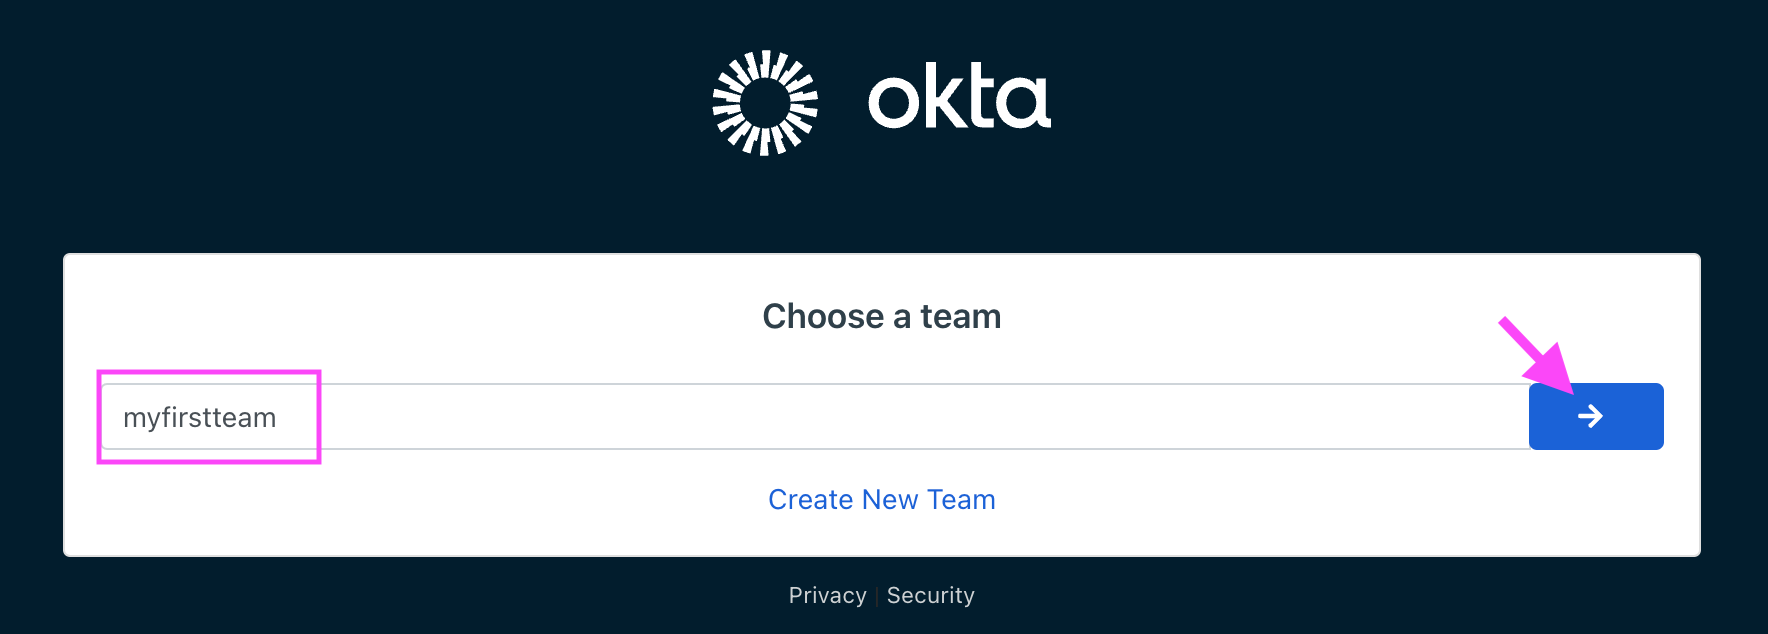This screenshot has height=634, width=1768.
Task: Hit the arrow button highlighted by pink pointer
Action: [1594, 416]
